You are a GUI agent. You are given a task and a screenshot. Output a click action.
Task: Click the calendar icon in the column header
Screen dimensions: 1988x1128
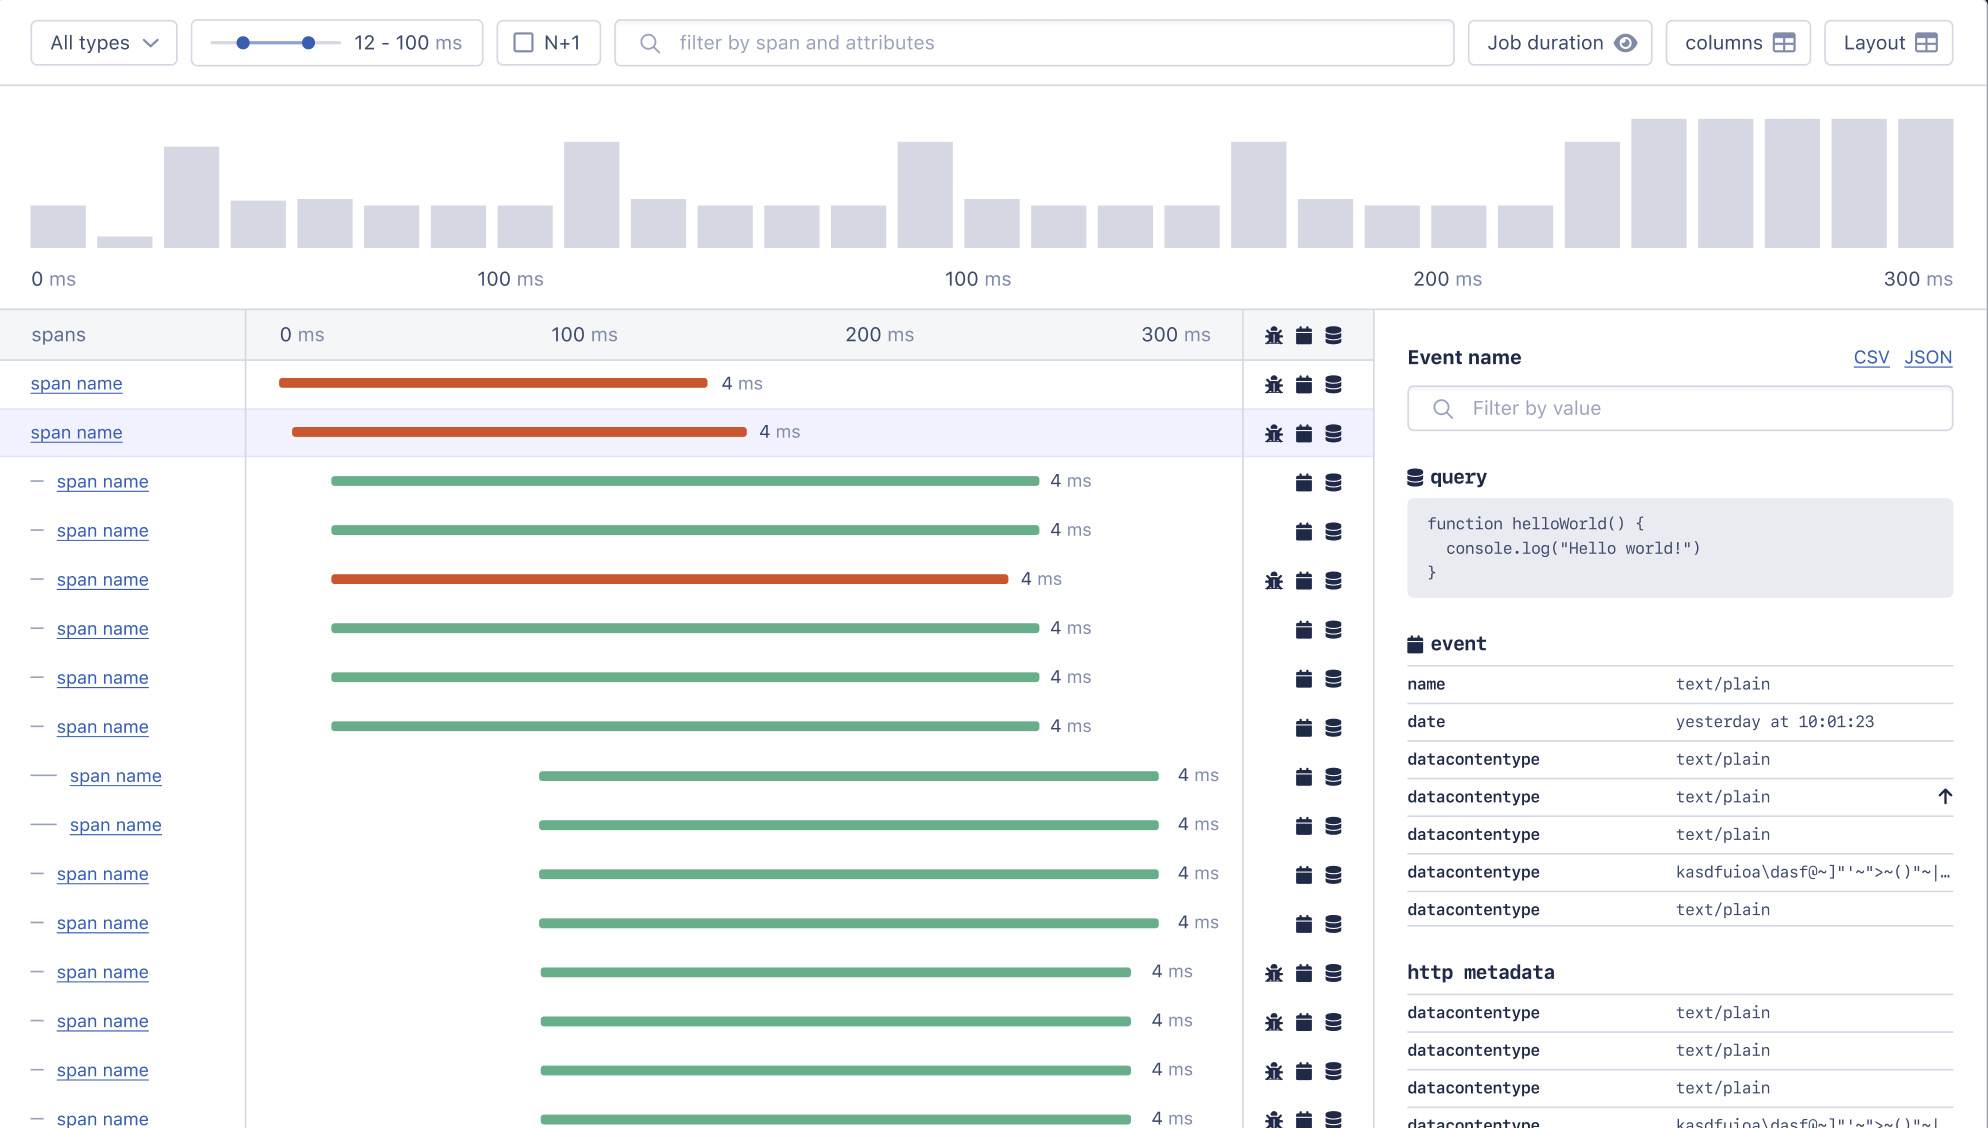pyautogui.click(x=1303, y=335)
